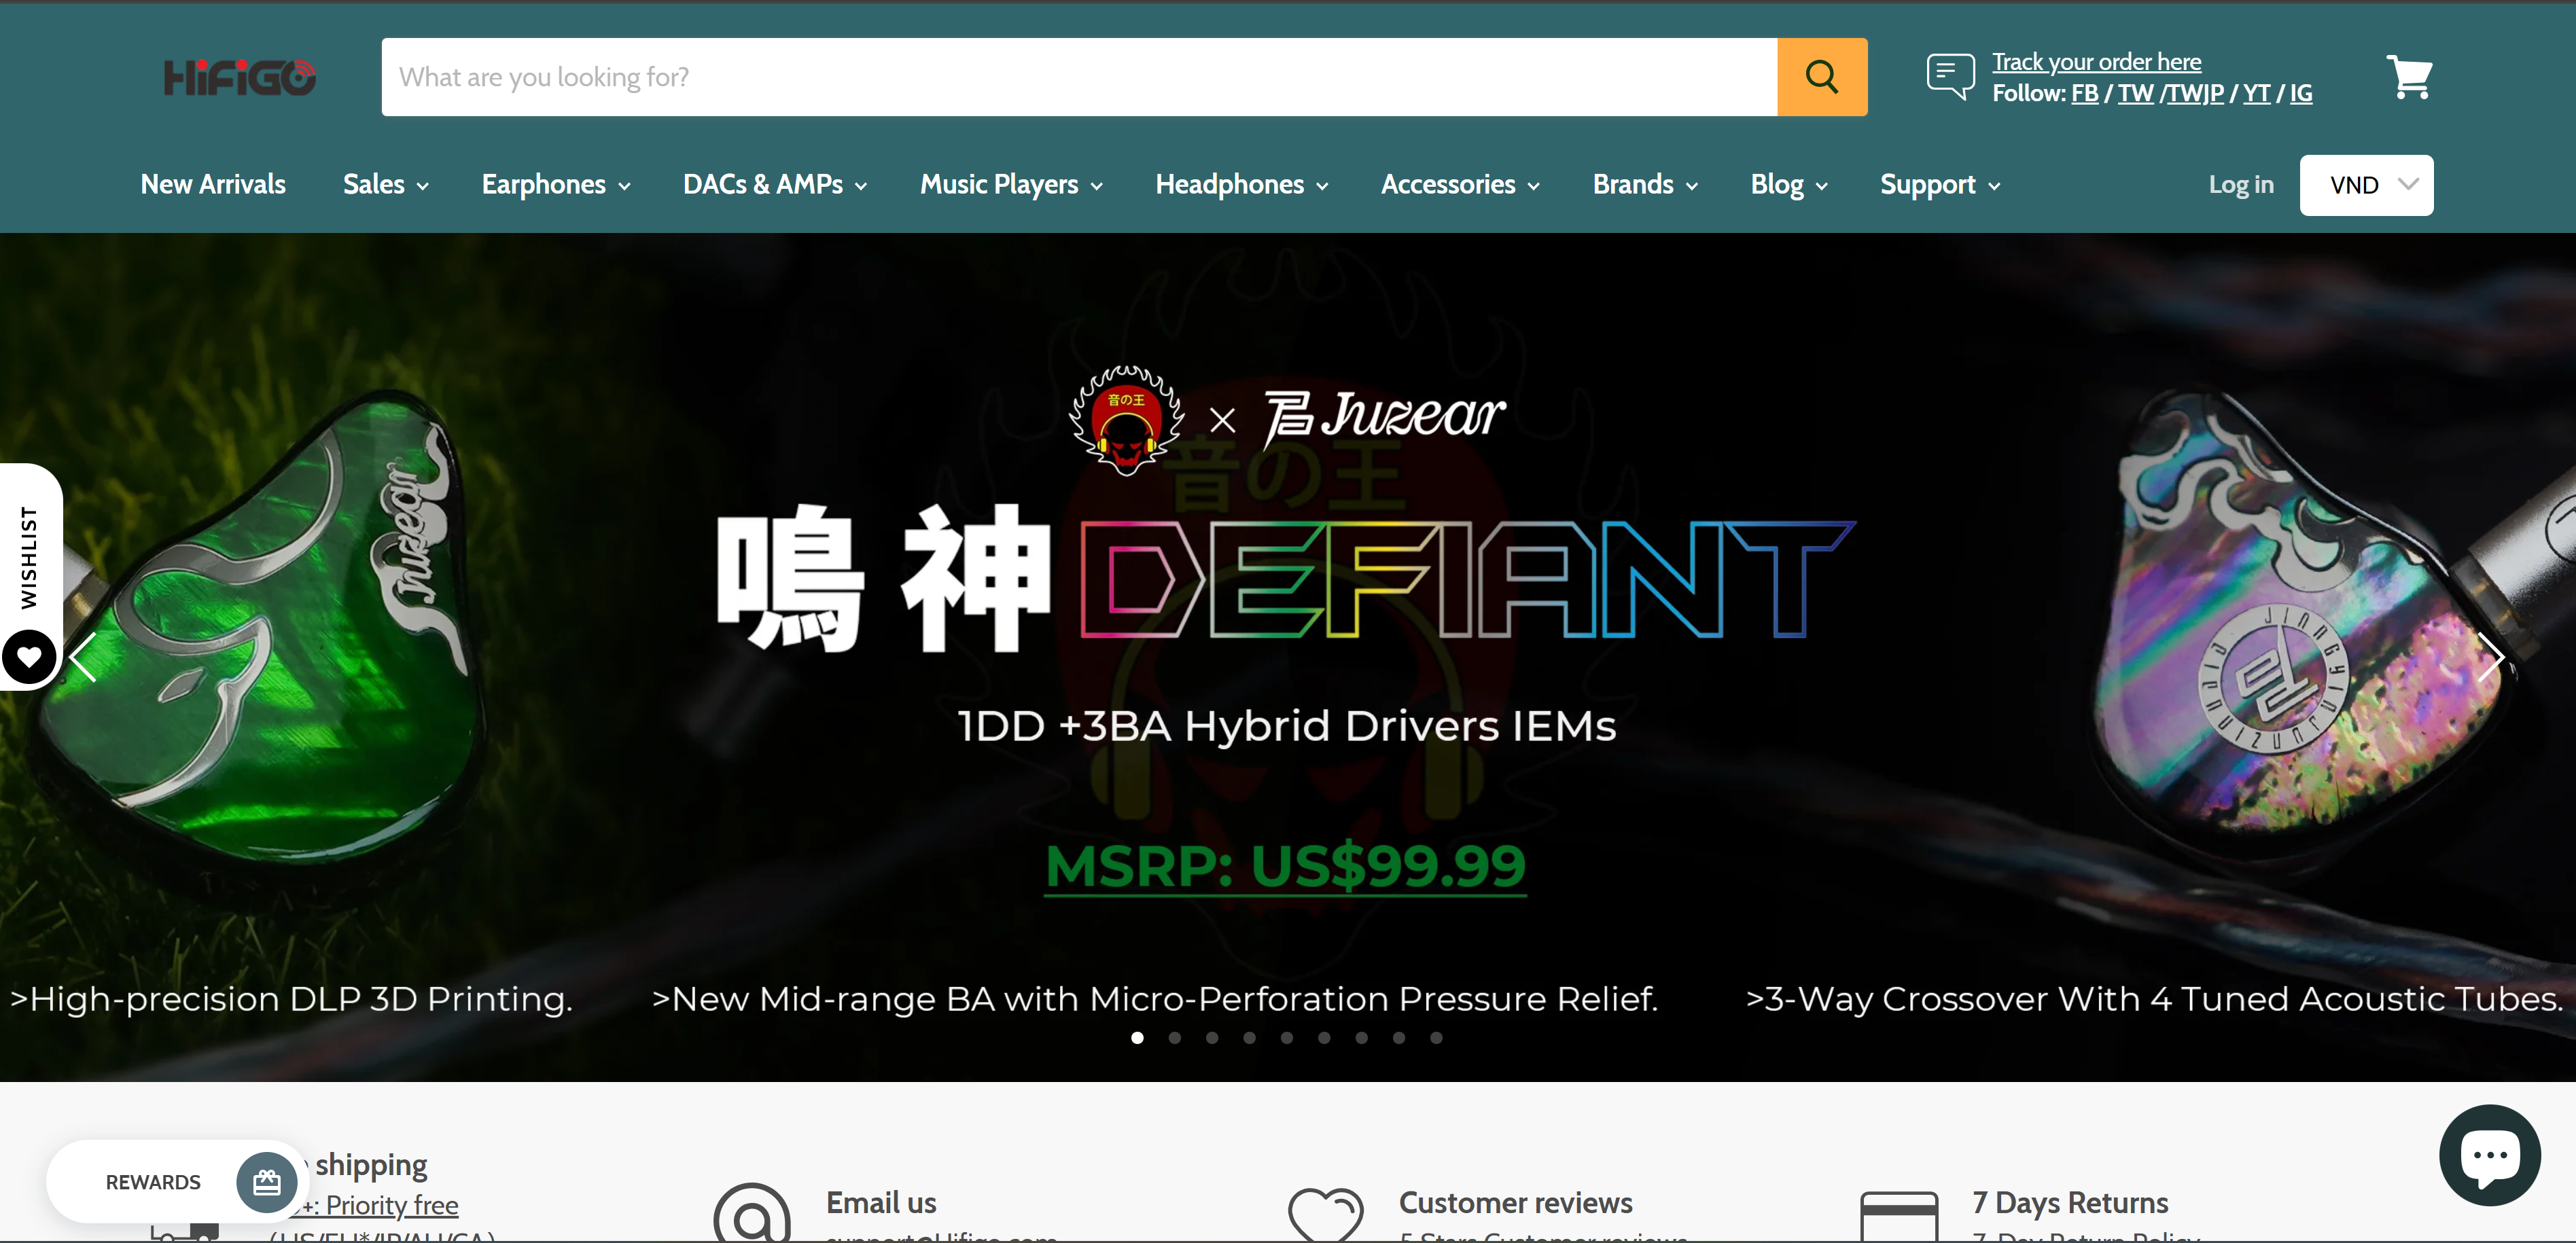Expand the Headphones menu
Image resolution: width=2576 pixels, height=1243 pixels.
tap(1242, 184)
